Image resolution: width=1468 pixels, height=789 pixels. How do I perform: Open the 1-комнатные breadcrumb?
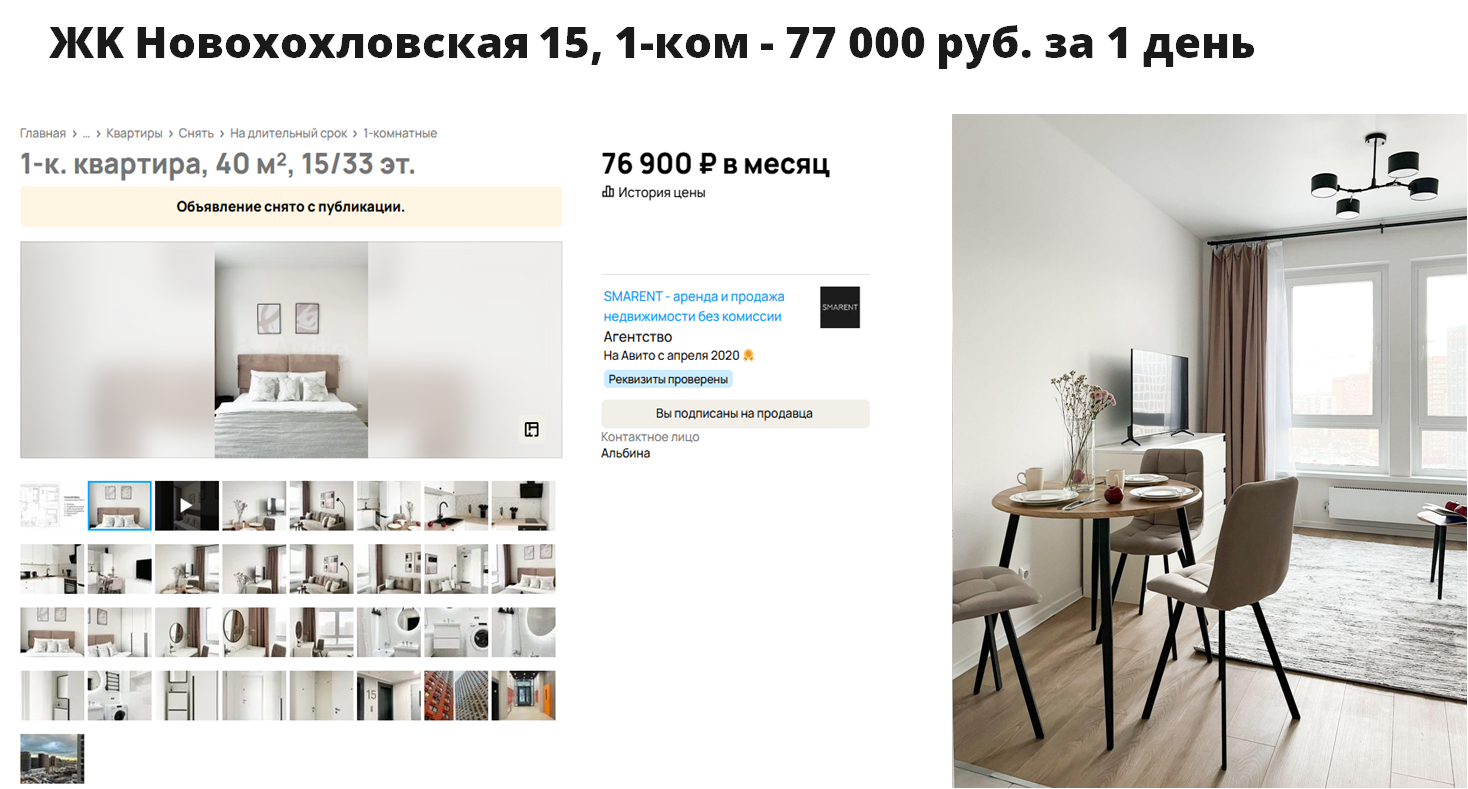point(400,133)
